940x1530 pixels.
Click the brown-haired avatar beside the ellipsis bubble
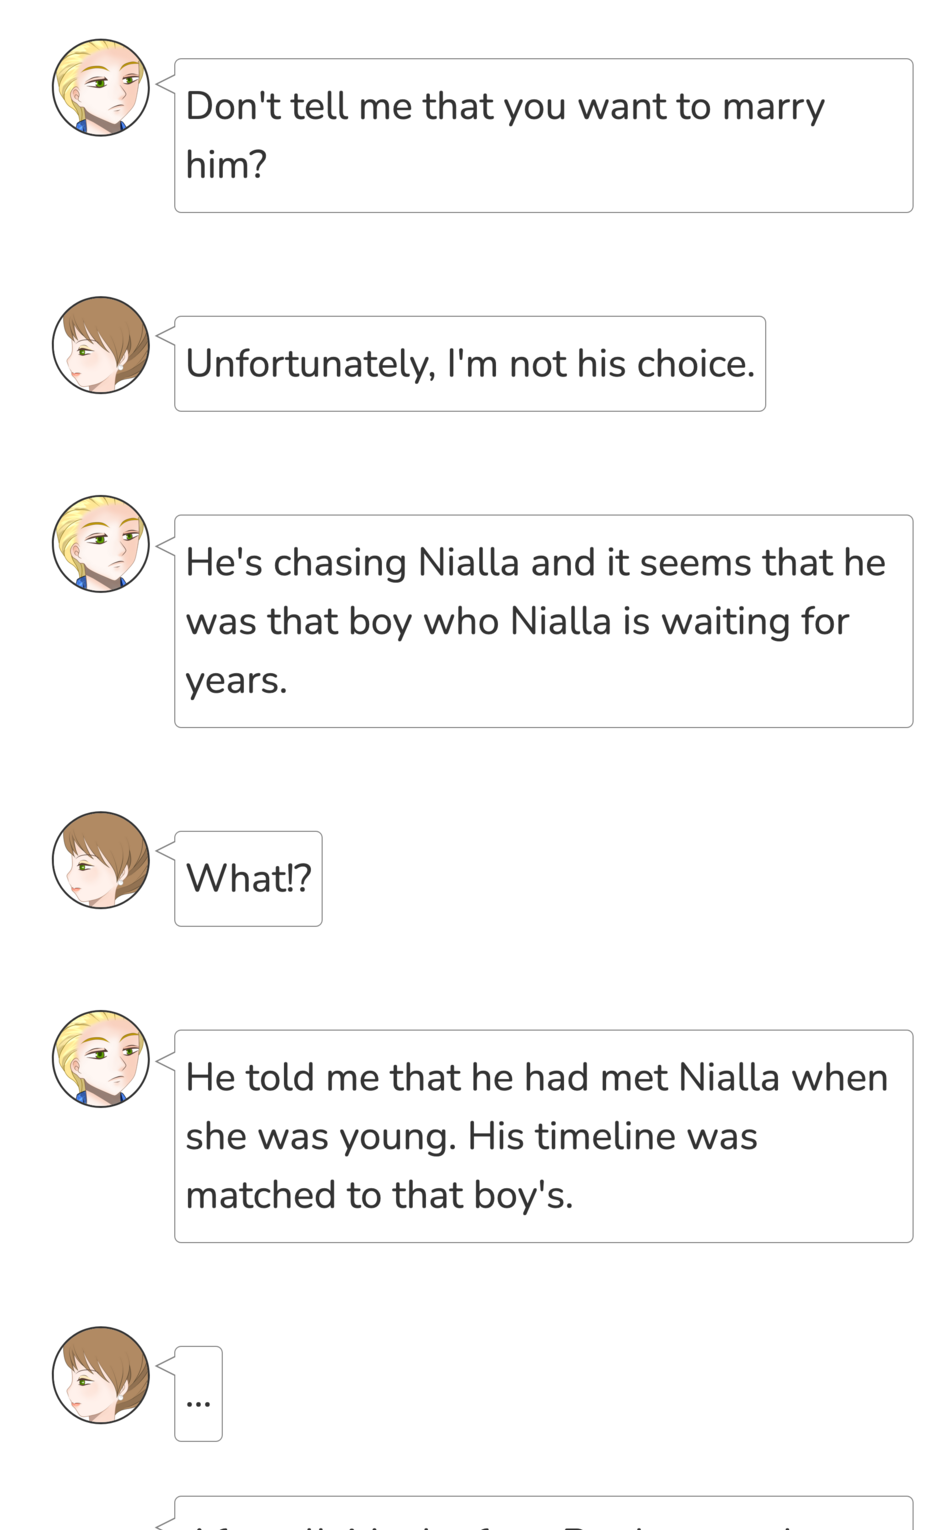[x=101, y=1375]
